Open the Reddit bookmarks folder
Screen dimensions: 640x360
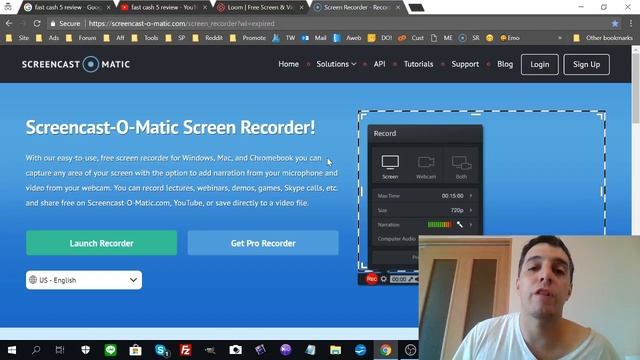208,38
